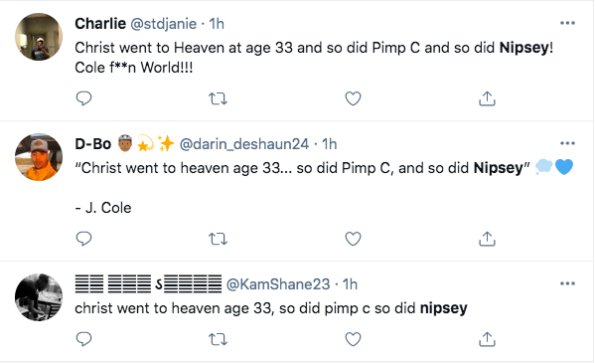
Task: Retweet @KamShane23's tweet
Action: click(x=218, y=339)
